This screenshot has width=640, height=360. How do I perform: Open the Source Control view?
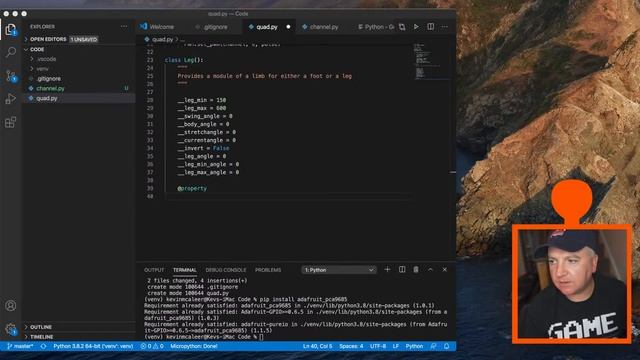tap(11, 76)
